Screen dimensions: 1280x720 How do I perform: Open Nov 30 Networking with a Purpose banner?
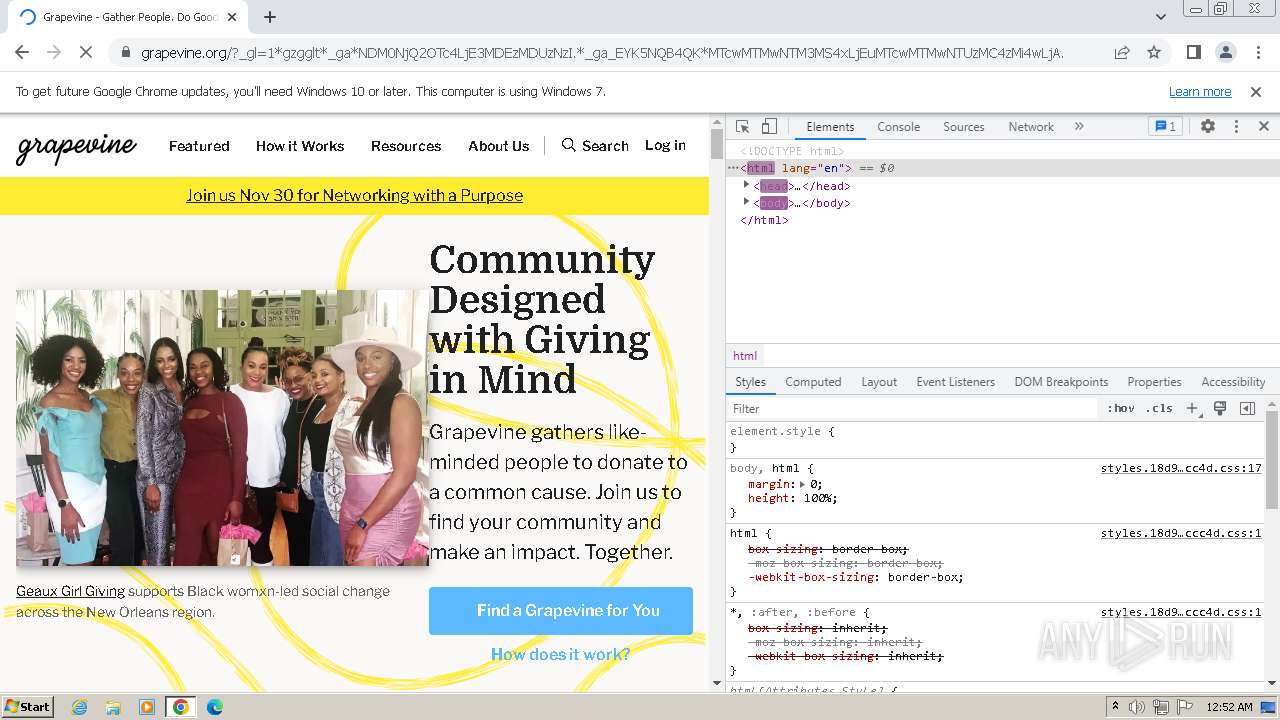tap(354, 195)
